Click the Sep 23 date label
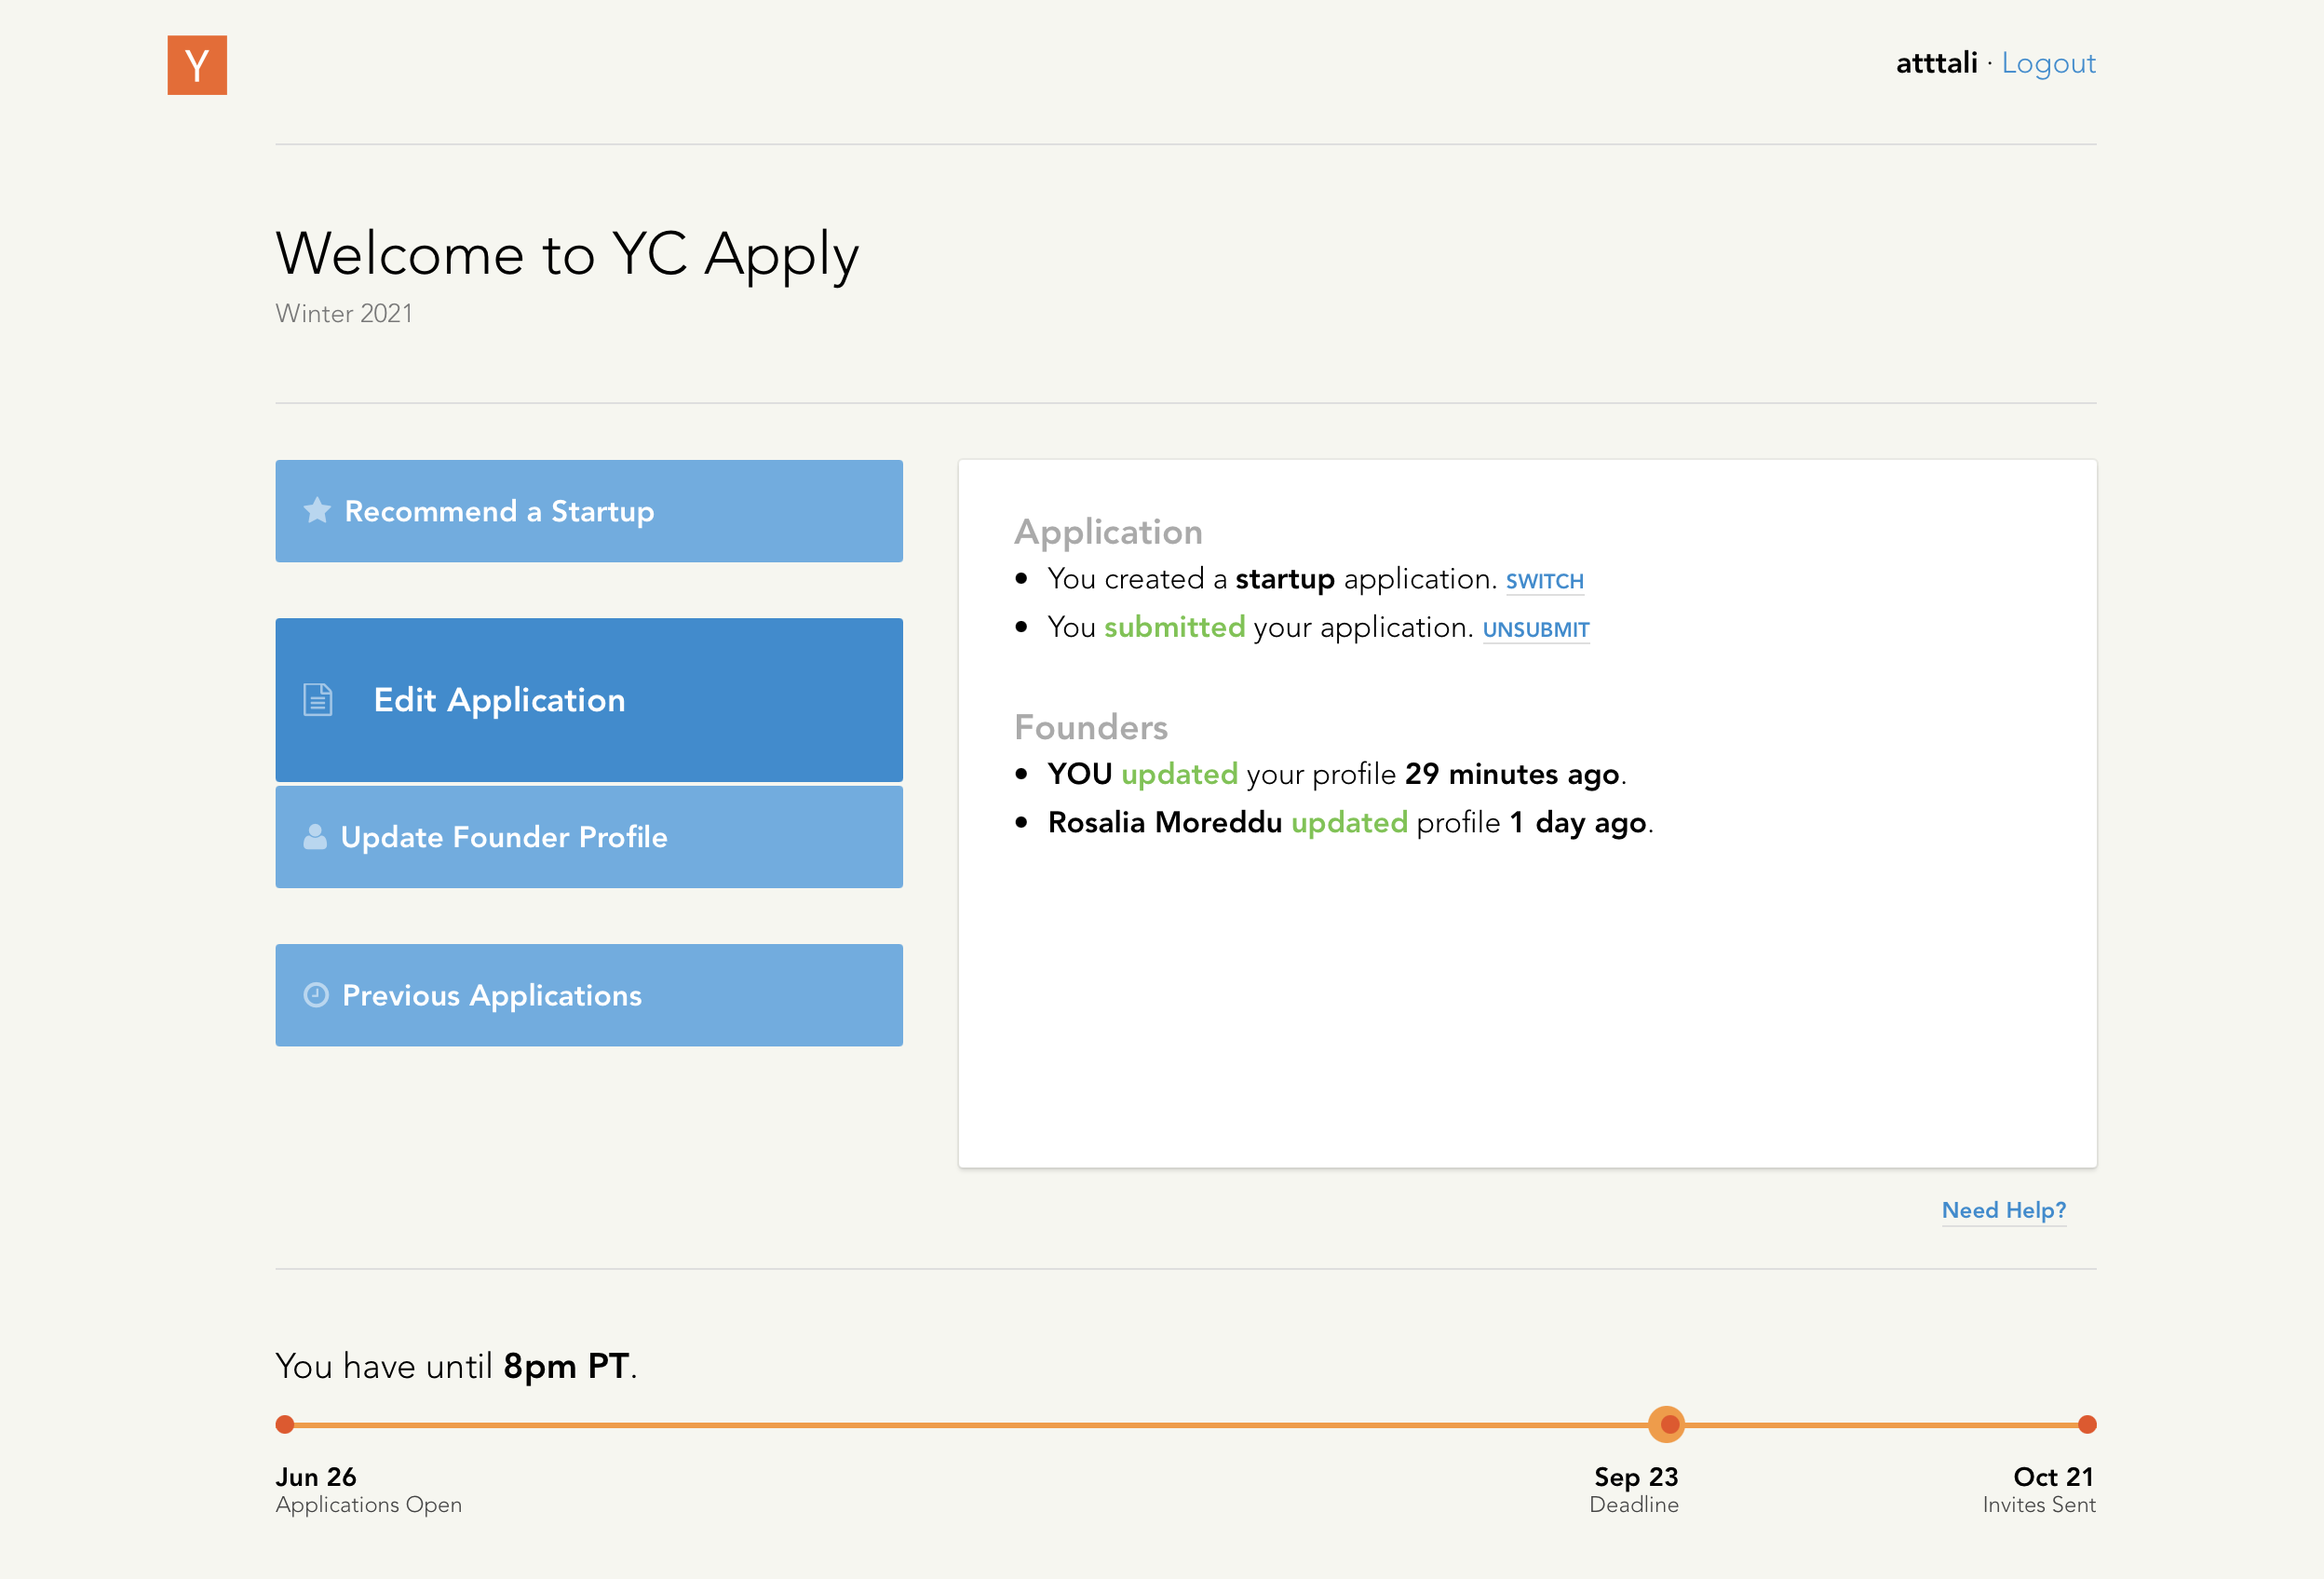 point(1636,1477)
